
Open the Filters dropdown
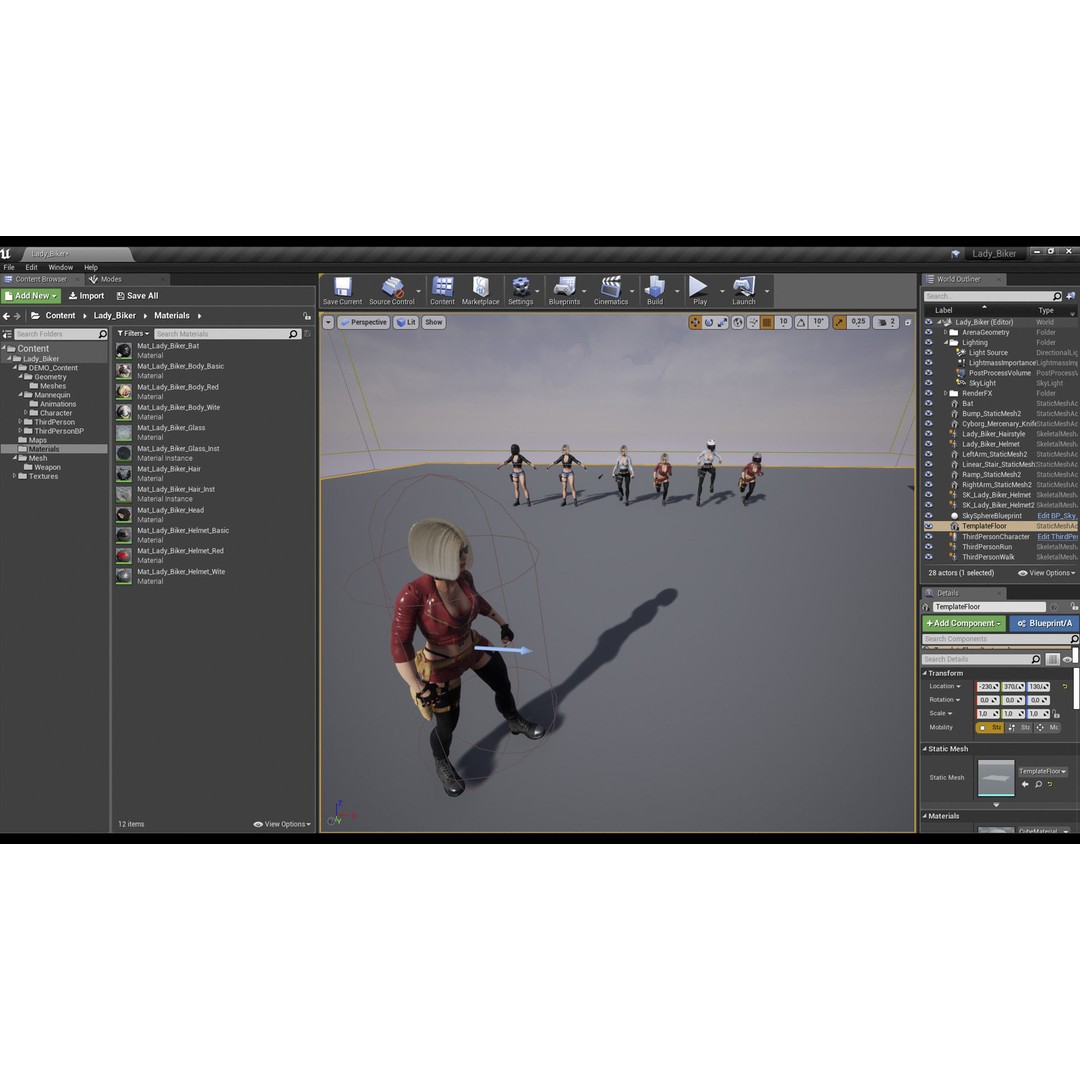133,333
